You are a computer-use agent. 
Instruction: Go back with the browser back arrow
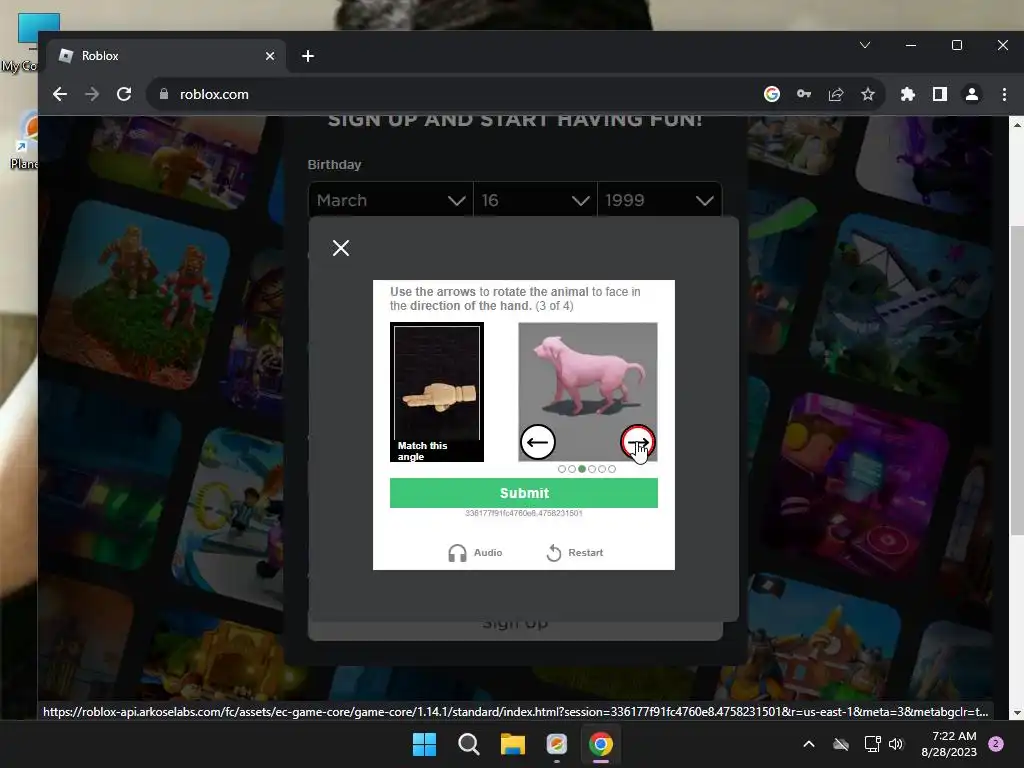[60, 94]
